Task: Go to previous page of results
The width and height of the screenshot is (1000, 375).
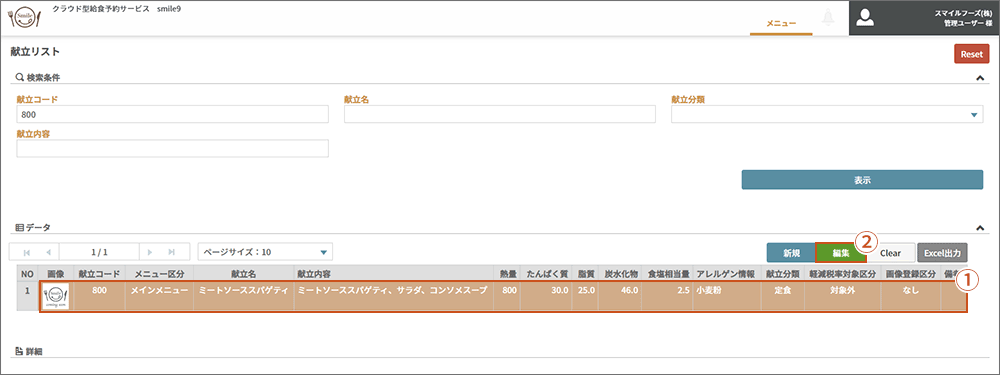Action: click(48, 252)
